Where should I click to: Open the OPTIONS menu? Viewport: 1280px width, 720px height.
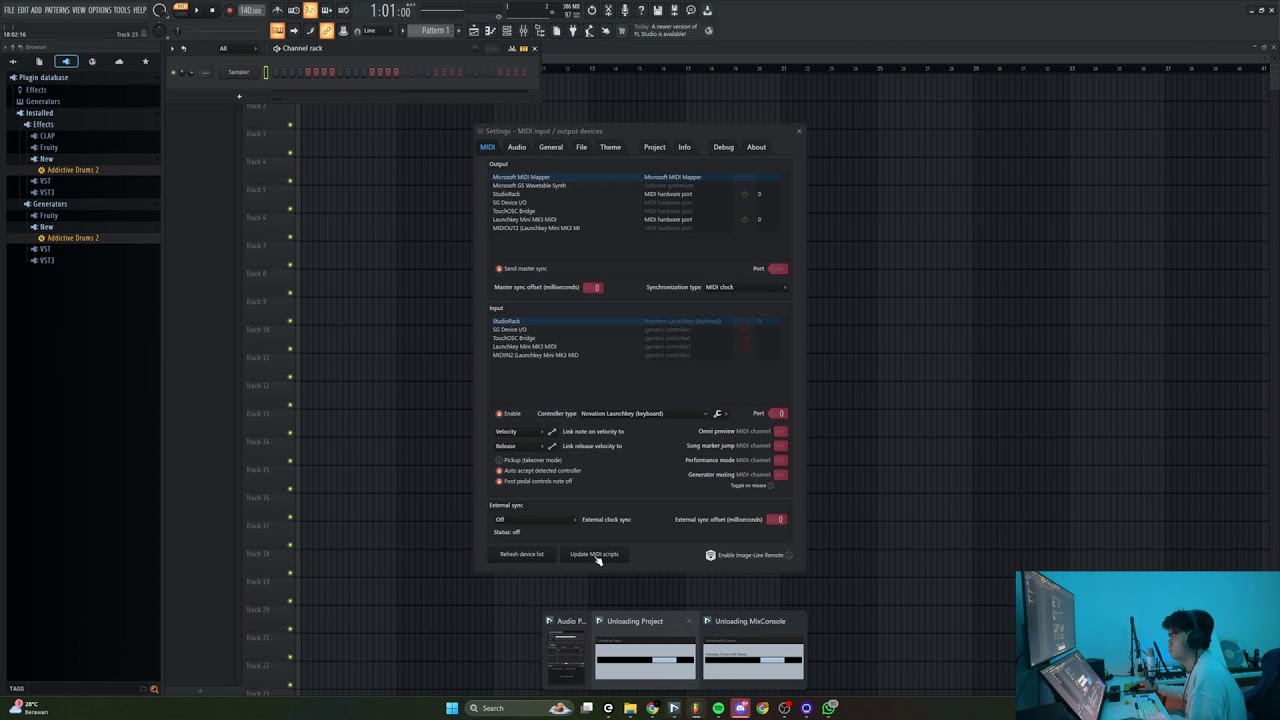pyautogui.click(x=100, y=10)
